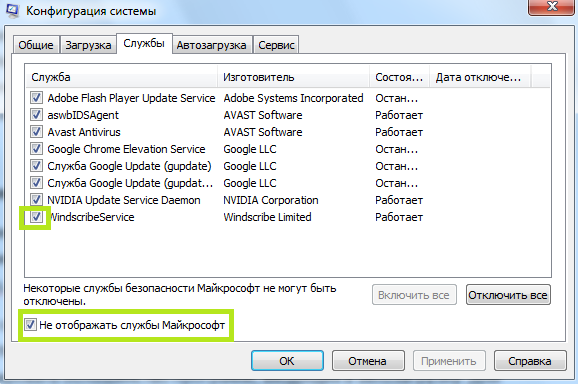The height and width of the screenshot is (384, 578).
Task: Click the Включить все button
Action: click(414, 295)
